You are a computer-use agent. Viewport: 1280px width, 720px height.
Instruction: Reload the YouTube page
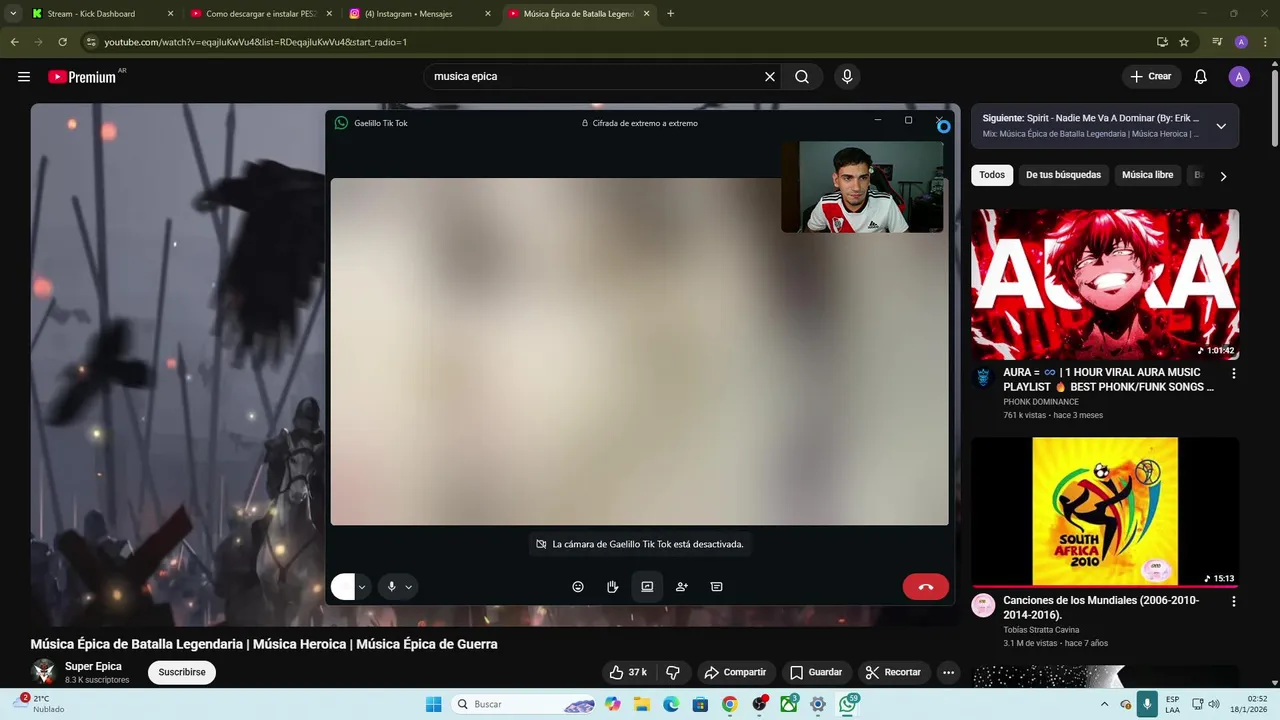tap(62, 42)
